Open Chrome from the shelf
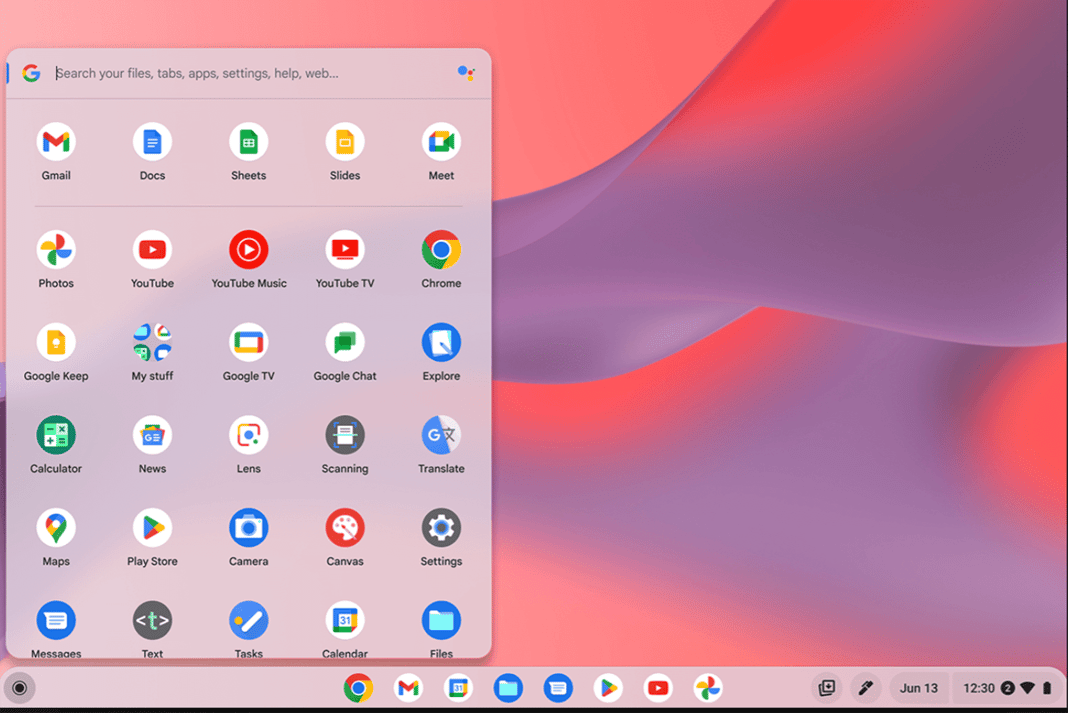 coord(358,688)
